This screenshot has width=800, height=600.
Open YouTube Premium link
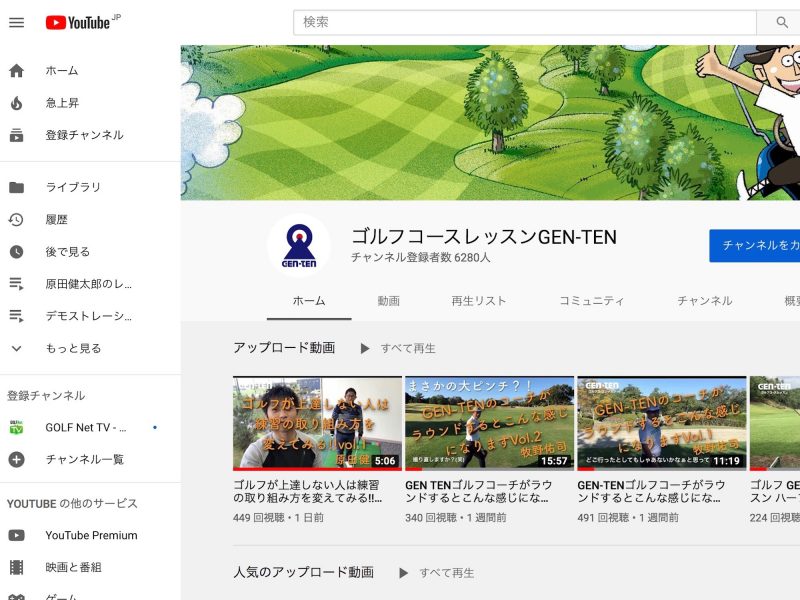[91, 535]
